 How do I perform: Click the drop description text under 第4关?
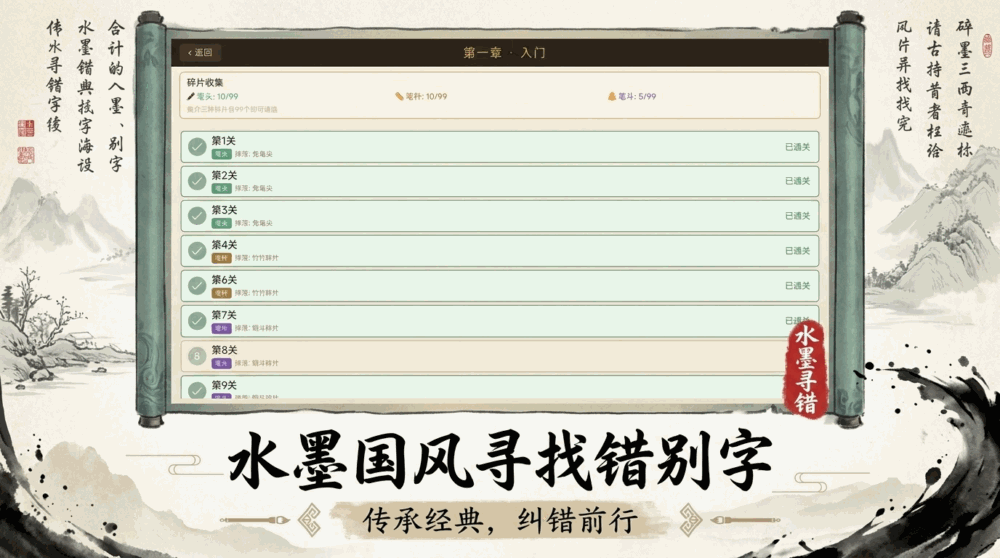(x=256, y=258)
